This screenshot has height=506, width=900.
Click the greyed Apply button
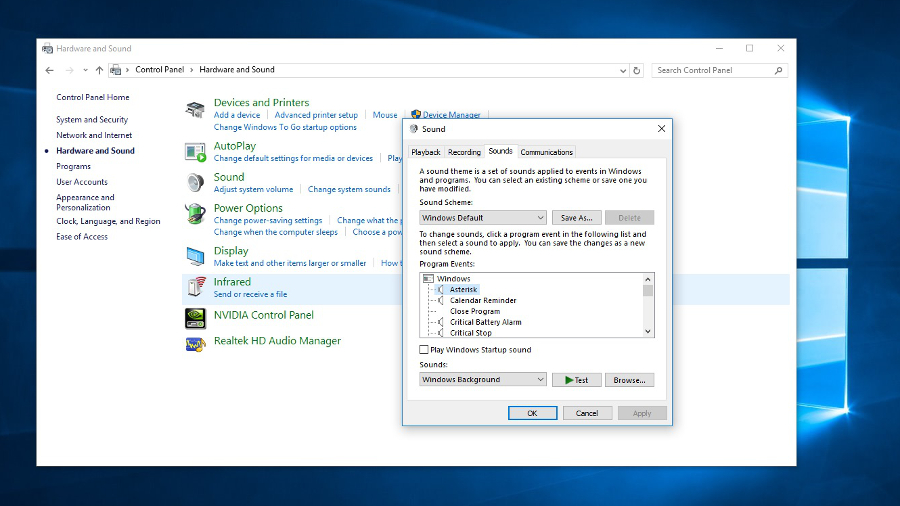coord(642,413)
